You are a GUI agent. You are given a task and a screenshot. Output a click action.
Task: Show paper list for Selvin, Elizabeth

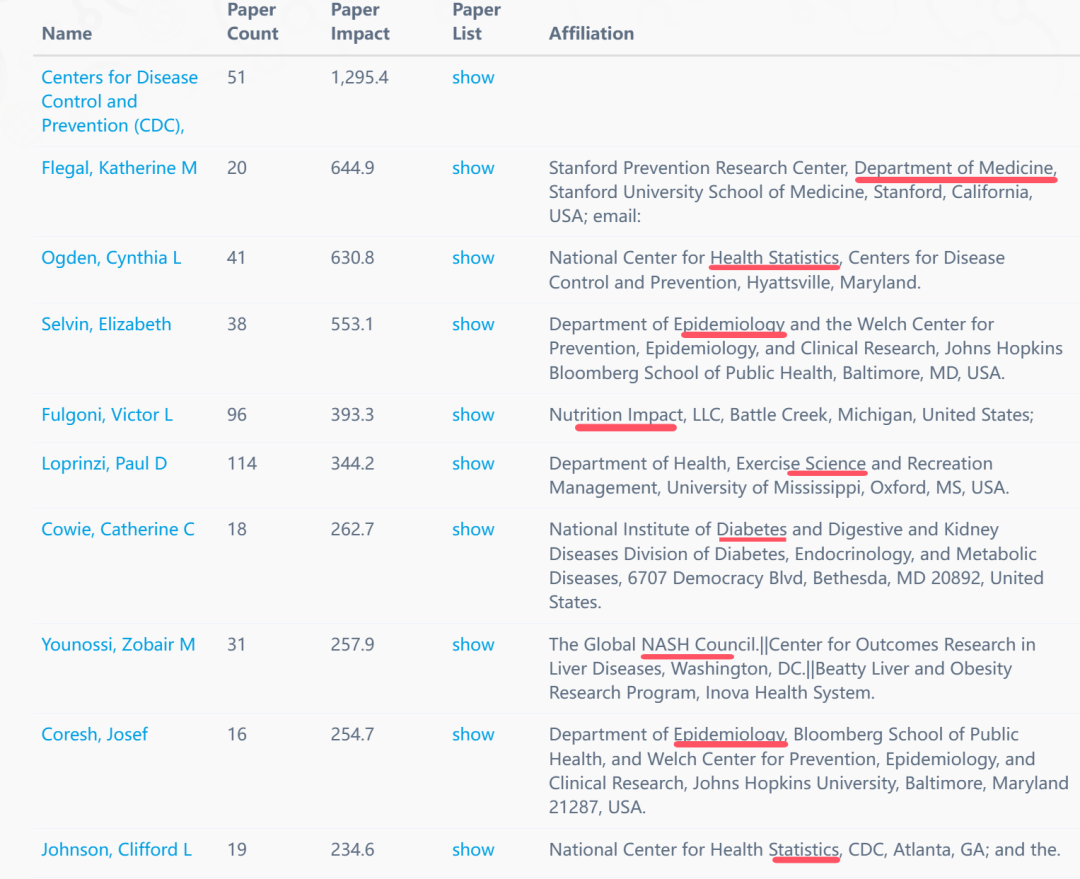473,324
